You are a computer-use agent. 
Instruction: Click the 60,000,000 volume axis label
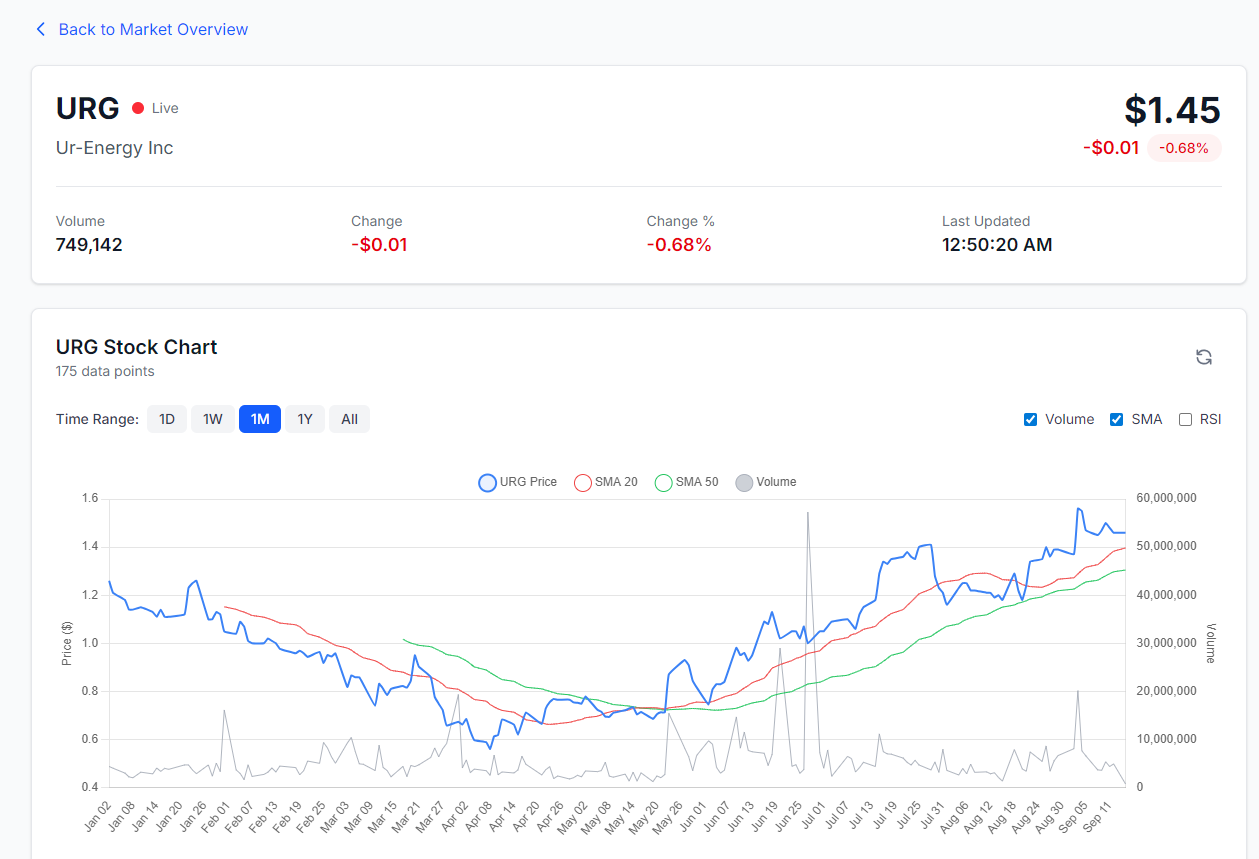point(1167,498)
